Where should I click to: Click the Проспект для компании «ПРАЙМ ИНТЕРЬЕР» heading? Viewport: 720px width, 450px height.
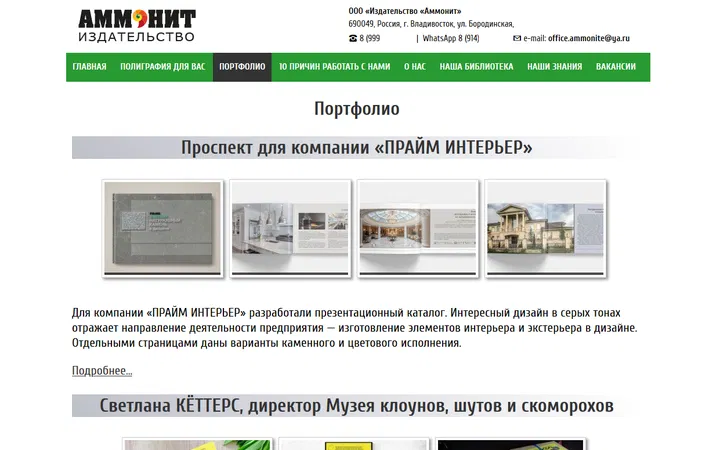(x=357, y=148)
